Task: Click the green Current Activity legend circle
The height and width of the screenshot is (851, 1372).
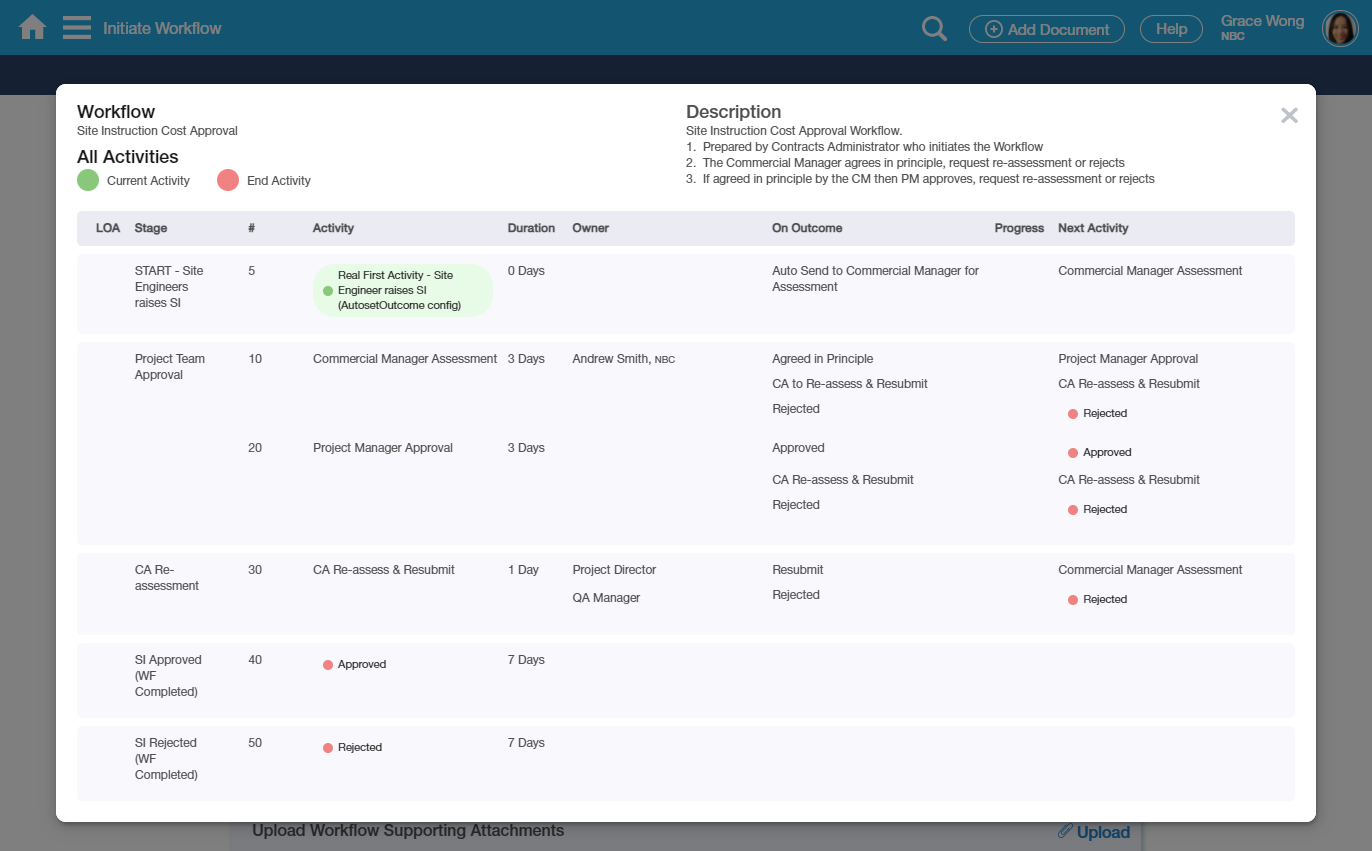Action: (x=88, y=181)
